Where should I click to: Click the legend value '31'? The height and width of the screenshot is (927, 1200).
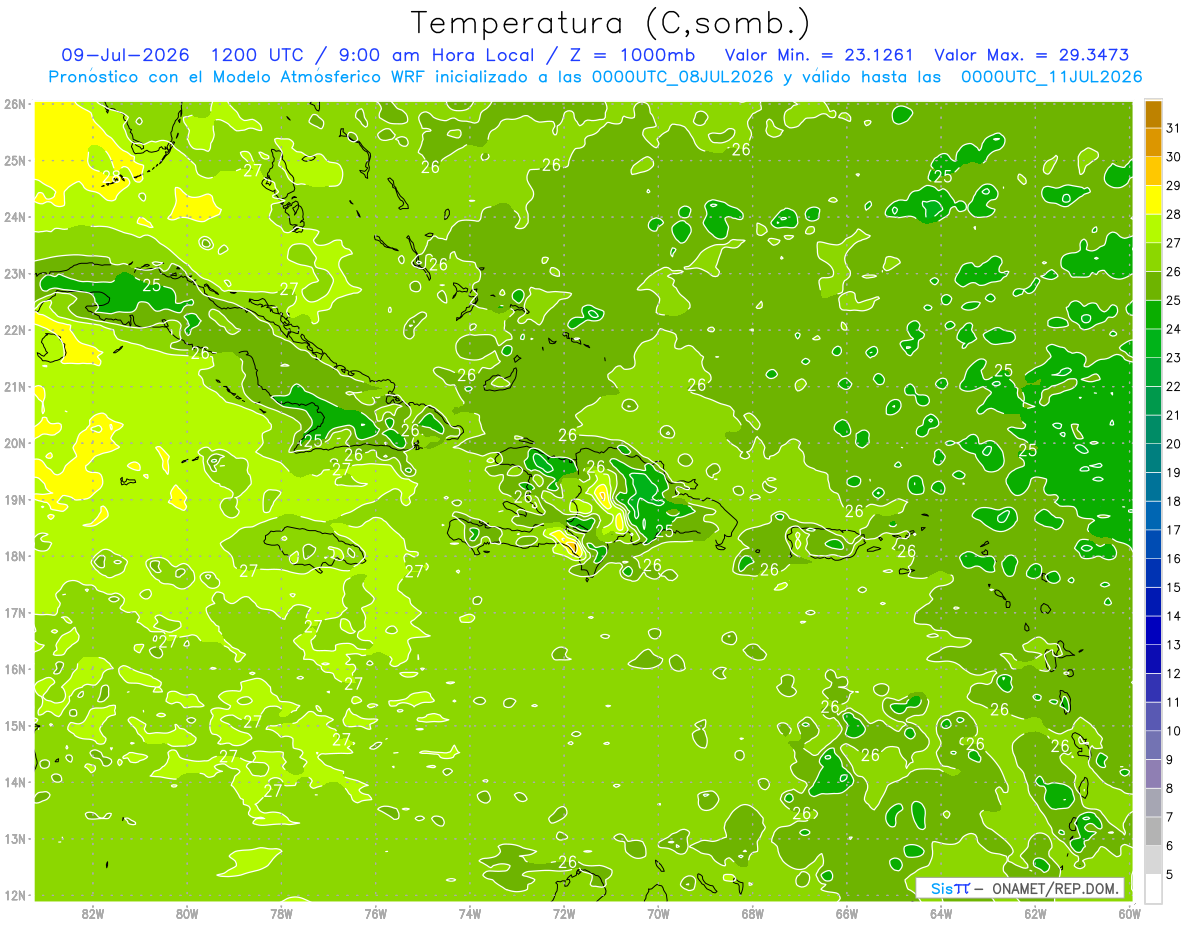pyautogui.click(x=1174, y=129)
